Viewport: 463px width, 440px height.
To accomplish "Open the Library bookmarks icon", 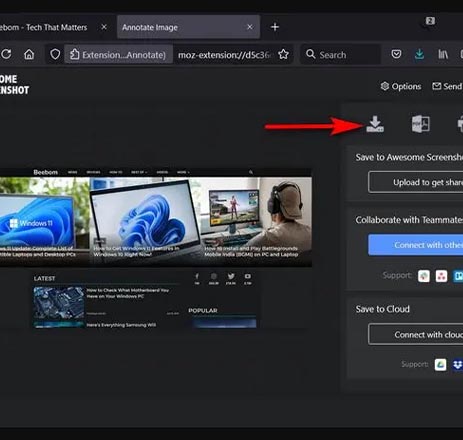I will [x=443, y=54].
